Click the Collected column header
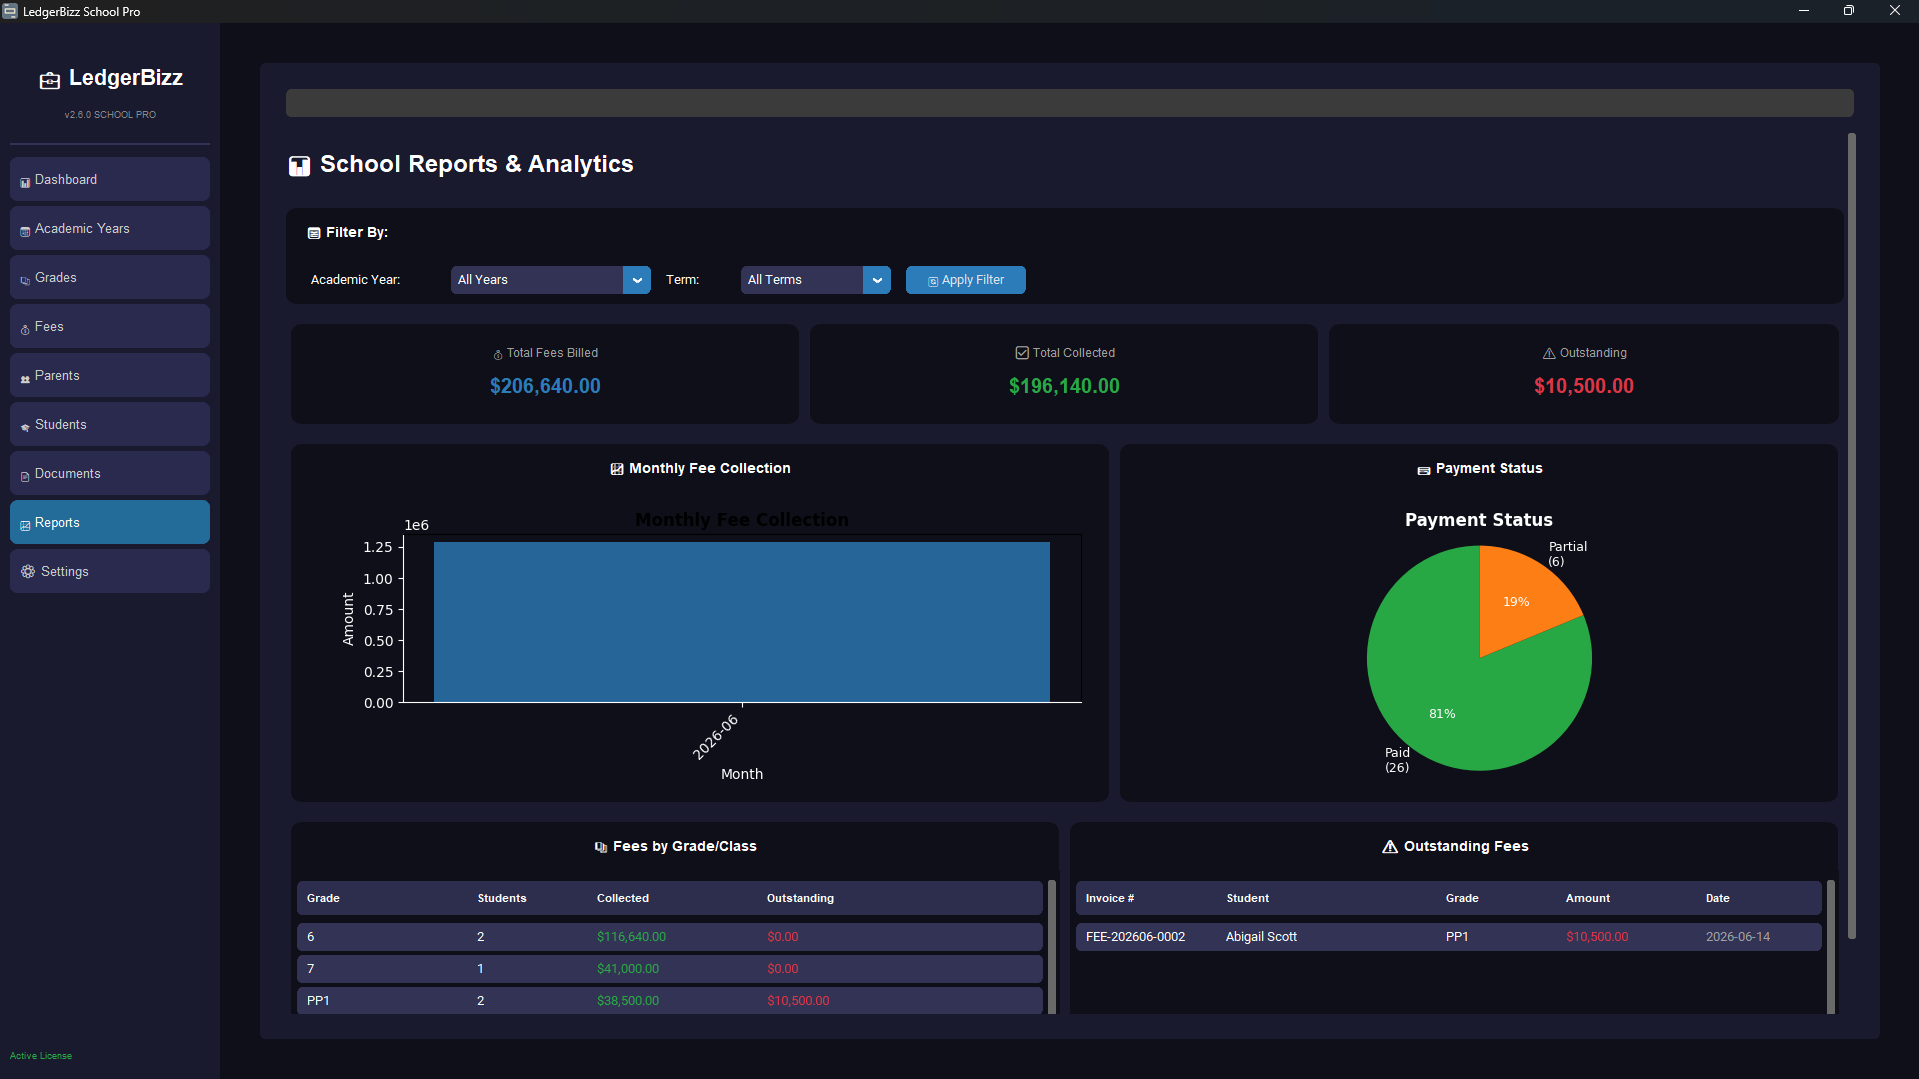Viewport: 1919px width, 1079px height. click(623, 898)
